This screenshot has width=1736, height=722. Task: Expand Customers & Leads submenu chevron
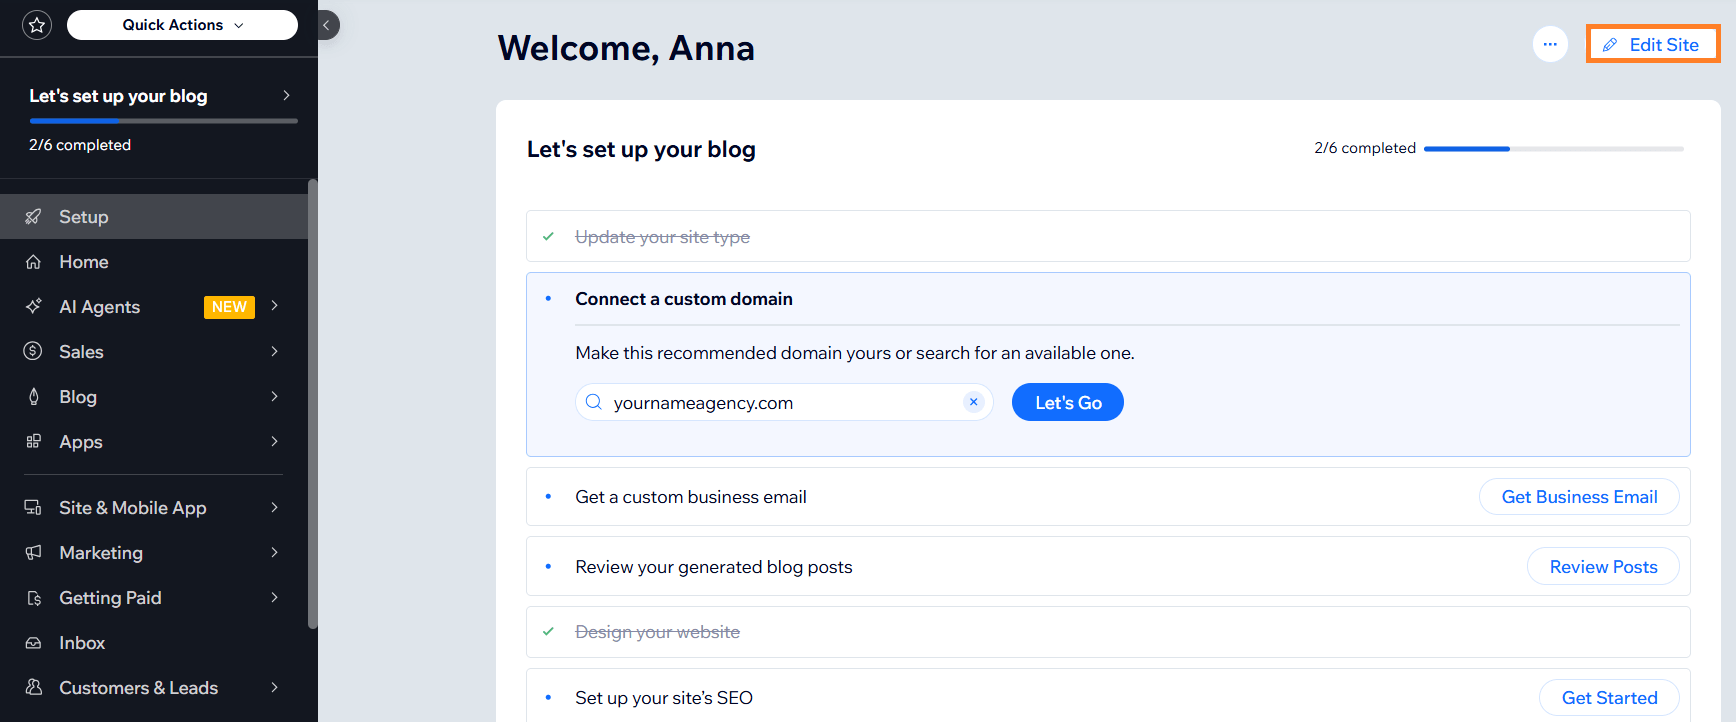click(274, 688)
